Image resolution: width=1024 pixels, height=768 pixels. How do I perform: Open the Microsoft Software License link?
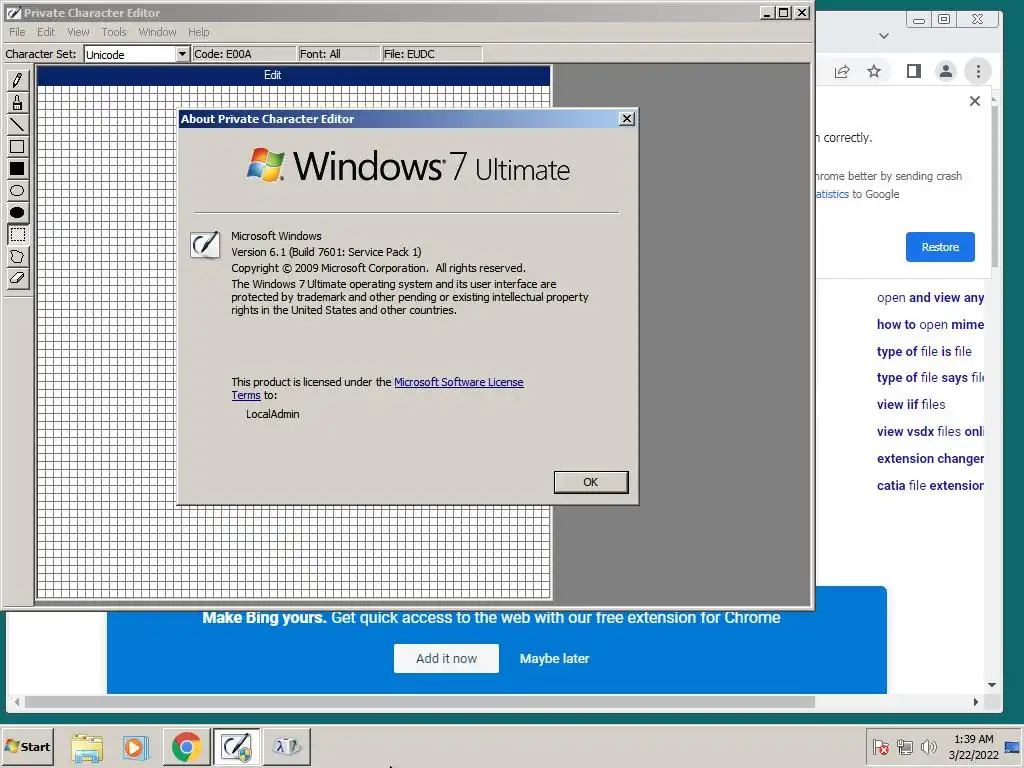[458, 382]
